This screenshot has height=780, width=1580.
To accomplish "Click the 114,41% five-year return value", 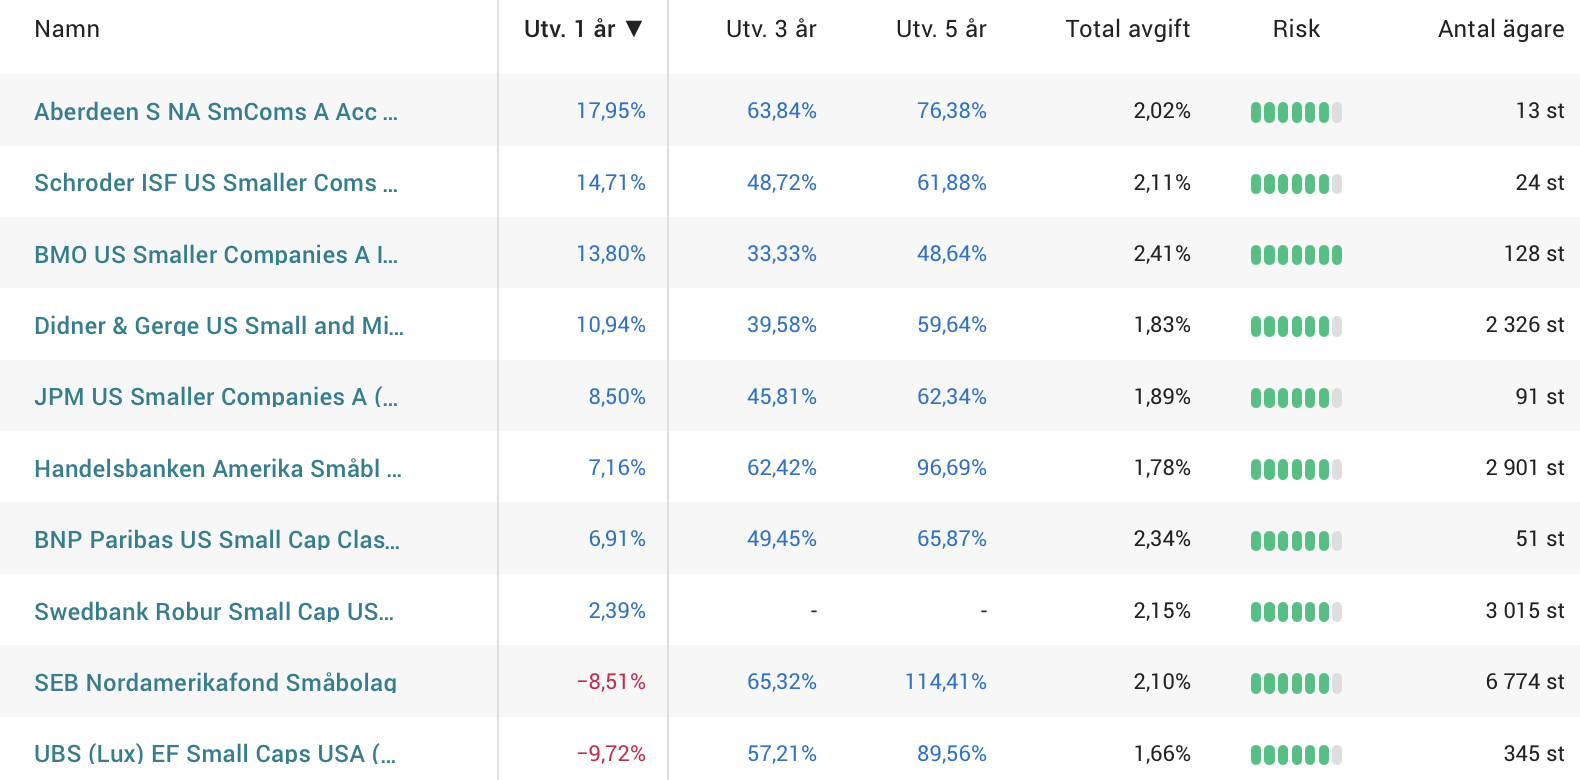I will [945, 682].
